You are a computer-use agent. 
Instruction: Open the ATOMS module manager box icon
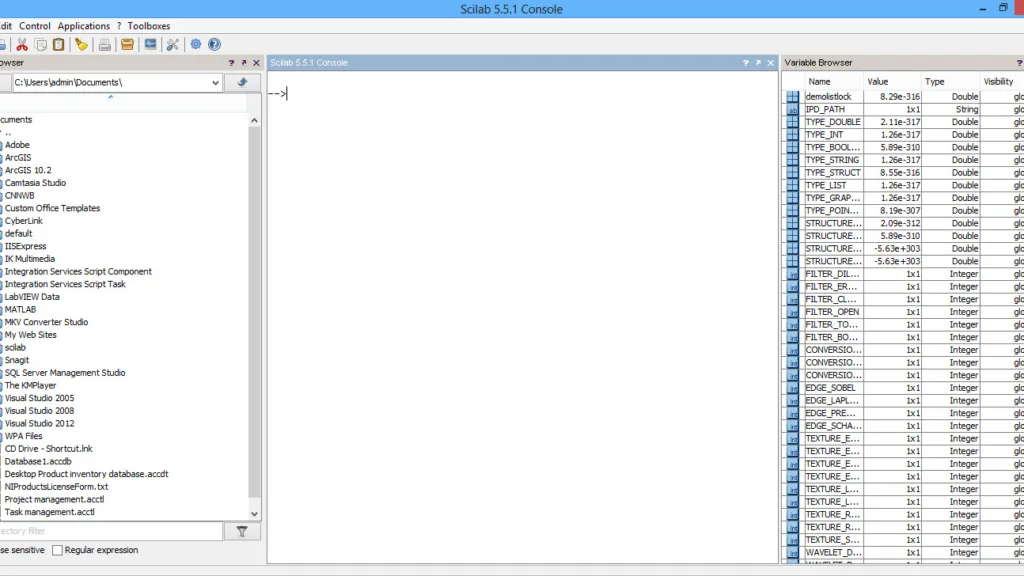coord(127,44)
